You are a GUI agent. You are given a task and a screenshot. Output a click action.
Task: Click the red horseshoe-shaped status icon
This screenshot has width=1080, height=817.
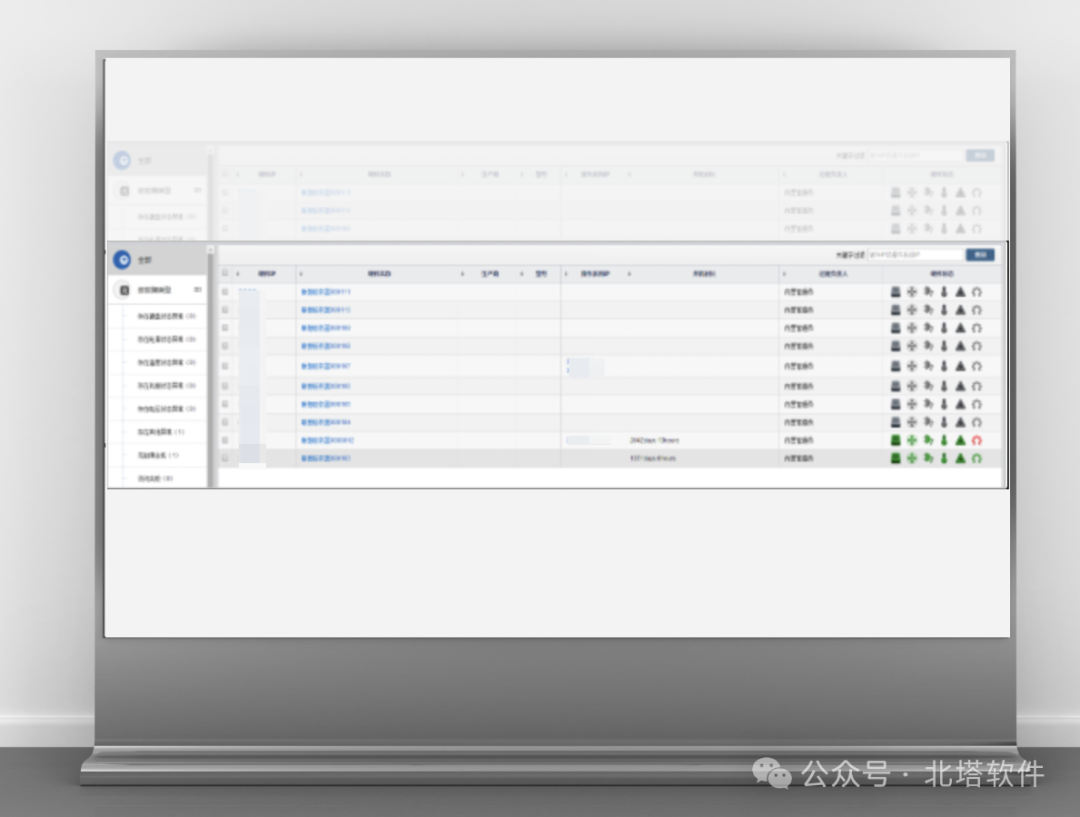click(977, 440)
